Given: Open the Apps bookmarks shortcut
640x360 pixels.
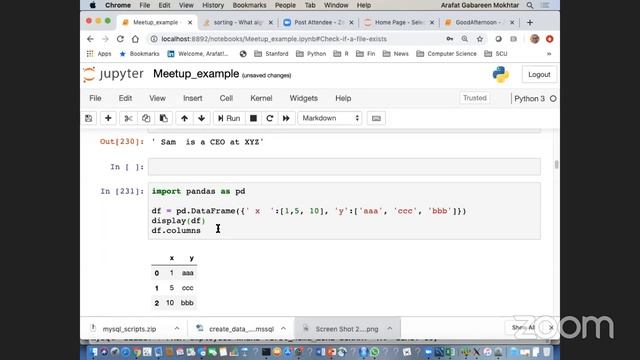Looking at the screenshot, I should 99,54.
